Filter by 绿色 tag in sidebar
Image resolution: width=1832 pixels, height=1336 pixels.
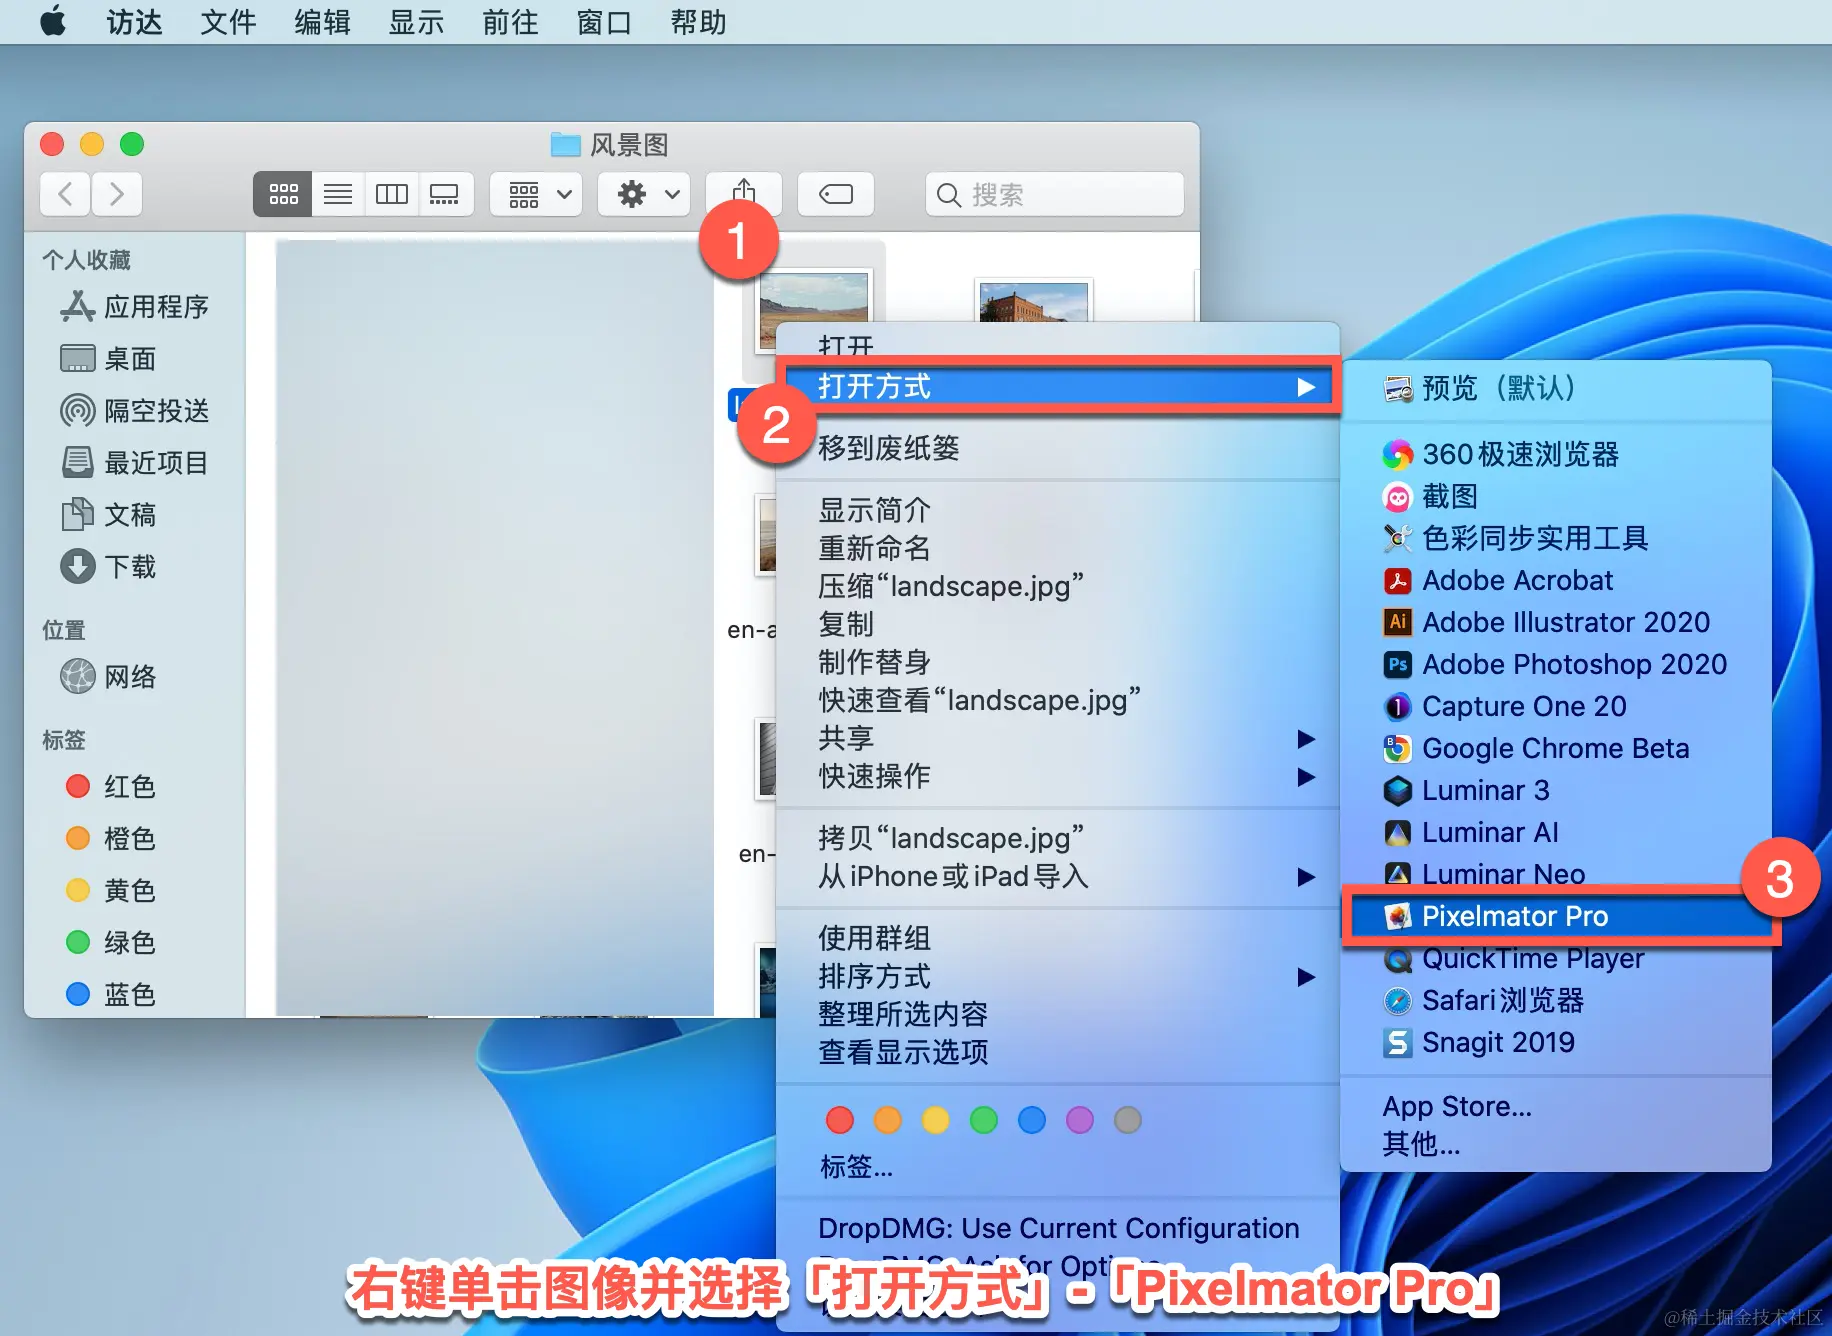tap(110, 943)
